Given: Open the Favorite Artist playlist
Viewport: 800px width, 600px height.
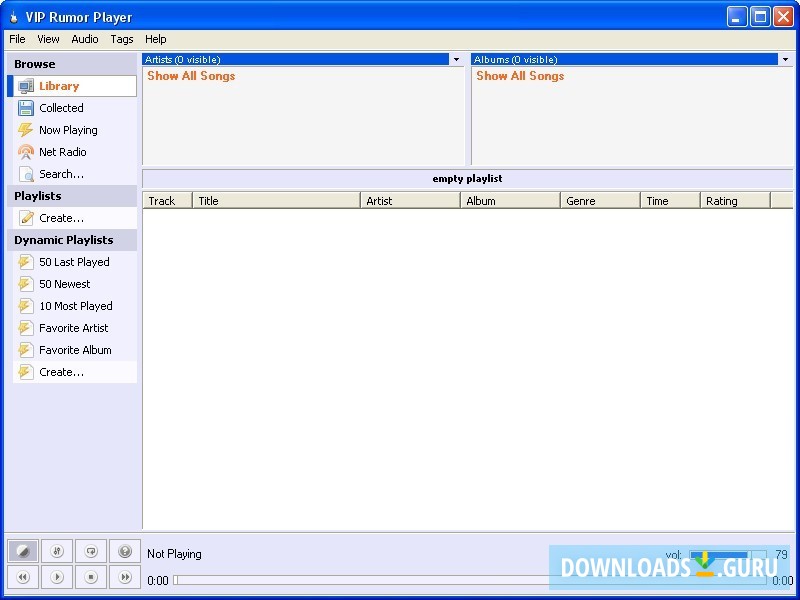Looking at the screenshot, I should tap(74, 328).
